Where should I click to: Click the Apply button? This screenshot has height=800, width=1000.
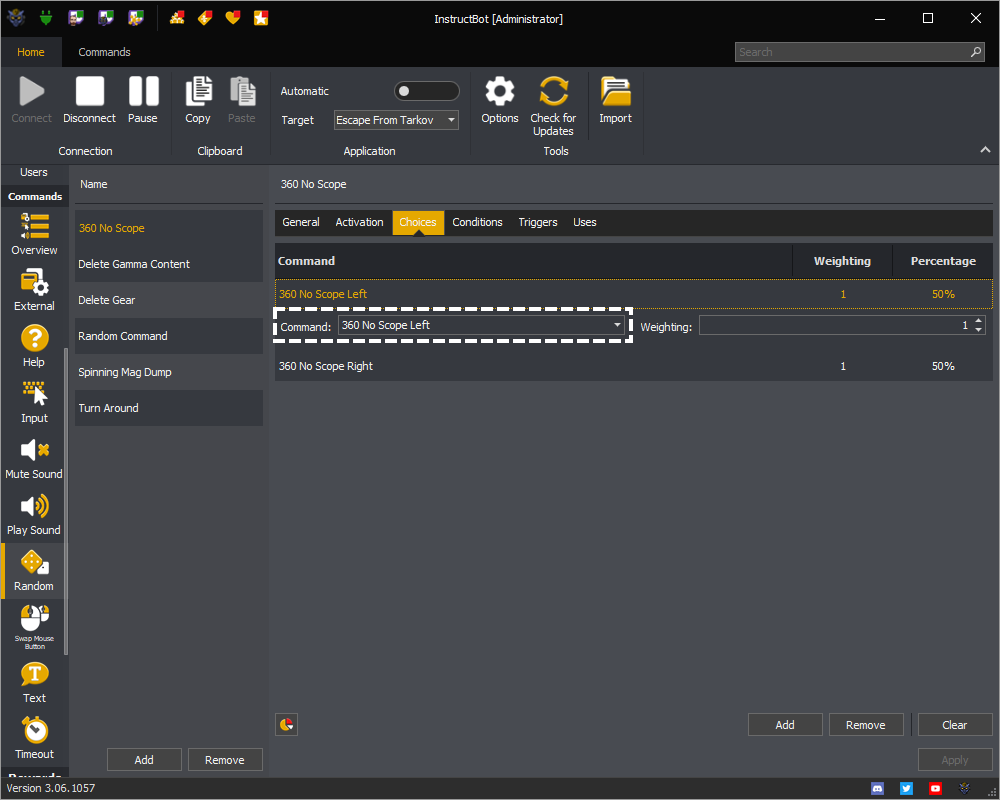tap(955, 760)
